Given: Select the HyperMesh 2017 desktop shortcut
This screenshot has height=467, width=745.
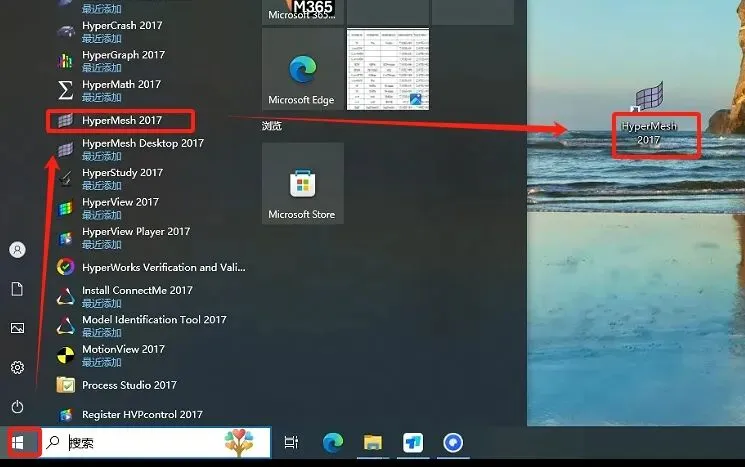Looking at the screenshot, I should pyautogui.click(x=649, y=116).
